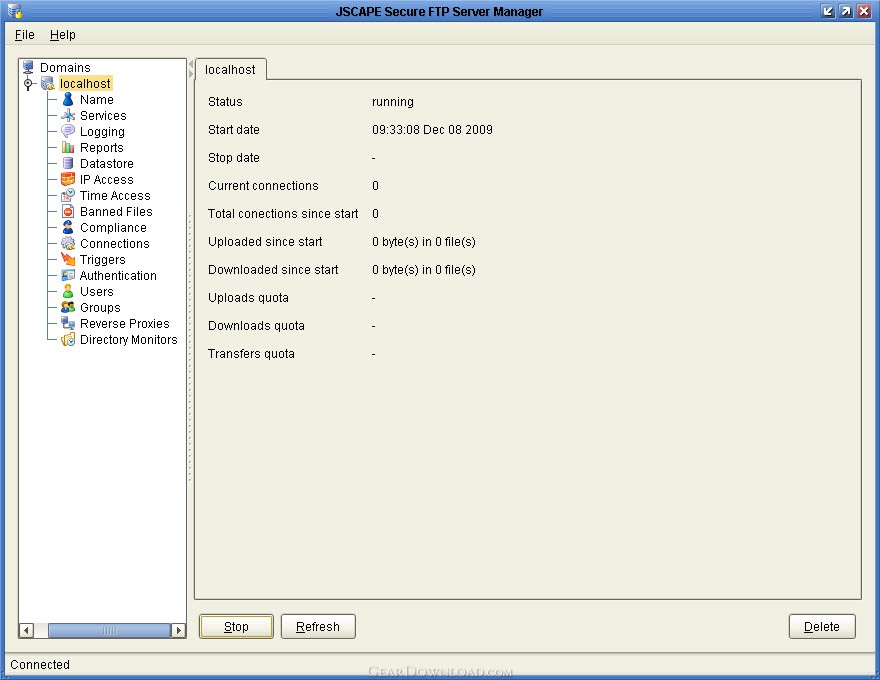This screenshot has height=680, width=880.
Task: Select the localhost tab
Action: coord(230,70)
